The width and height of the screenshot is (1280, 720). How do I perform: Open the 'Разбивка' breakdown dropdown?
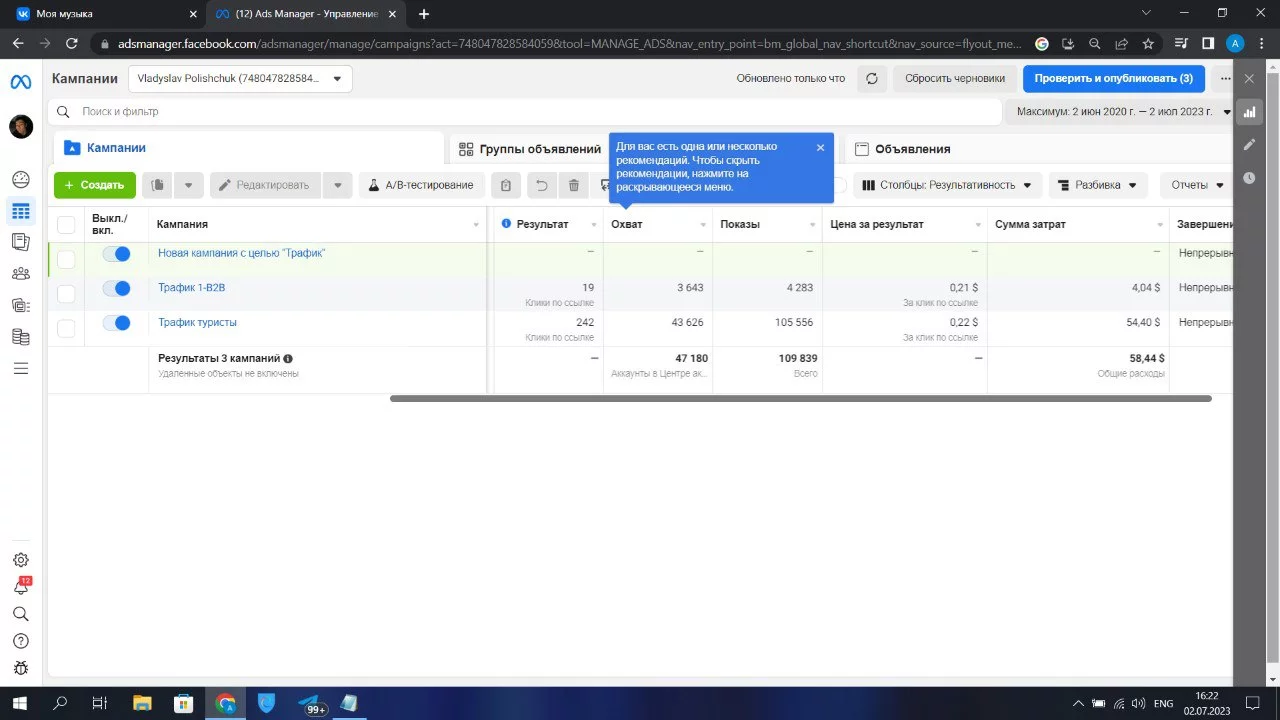[x=1097, y=185]
